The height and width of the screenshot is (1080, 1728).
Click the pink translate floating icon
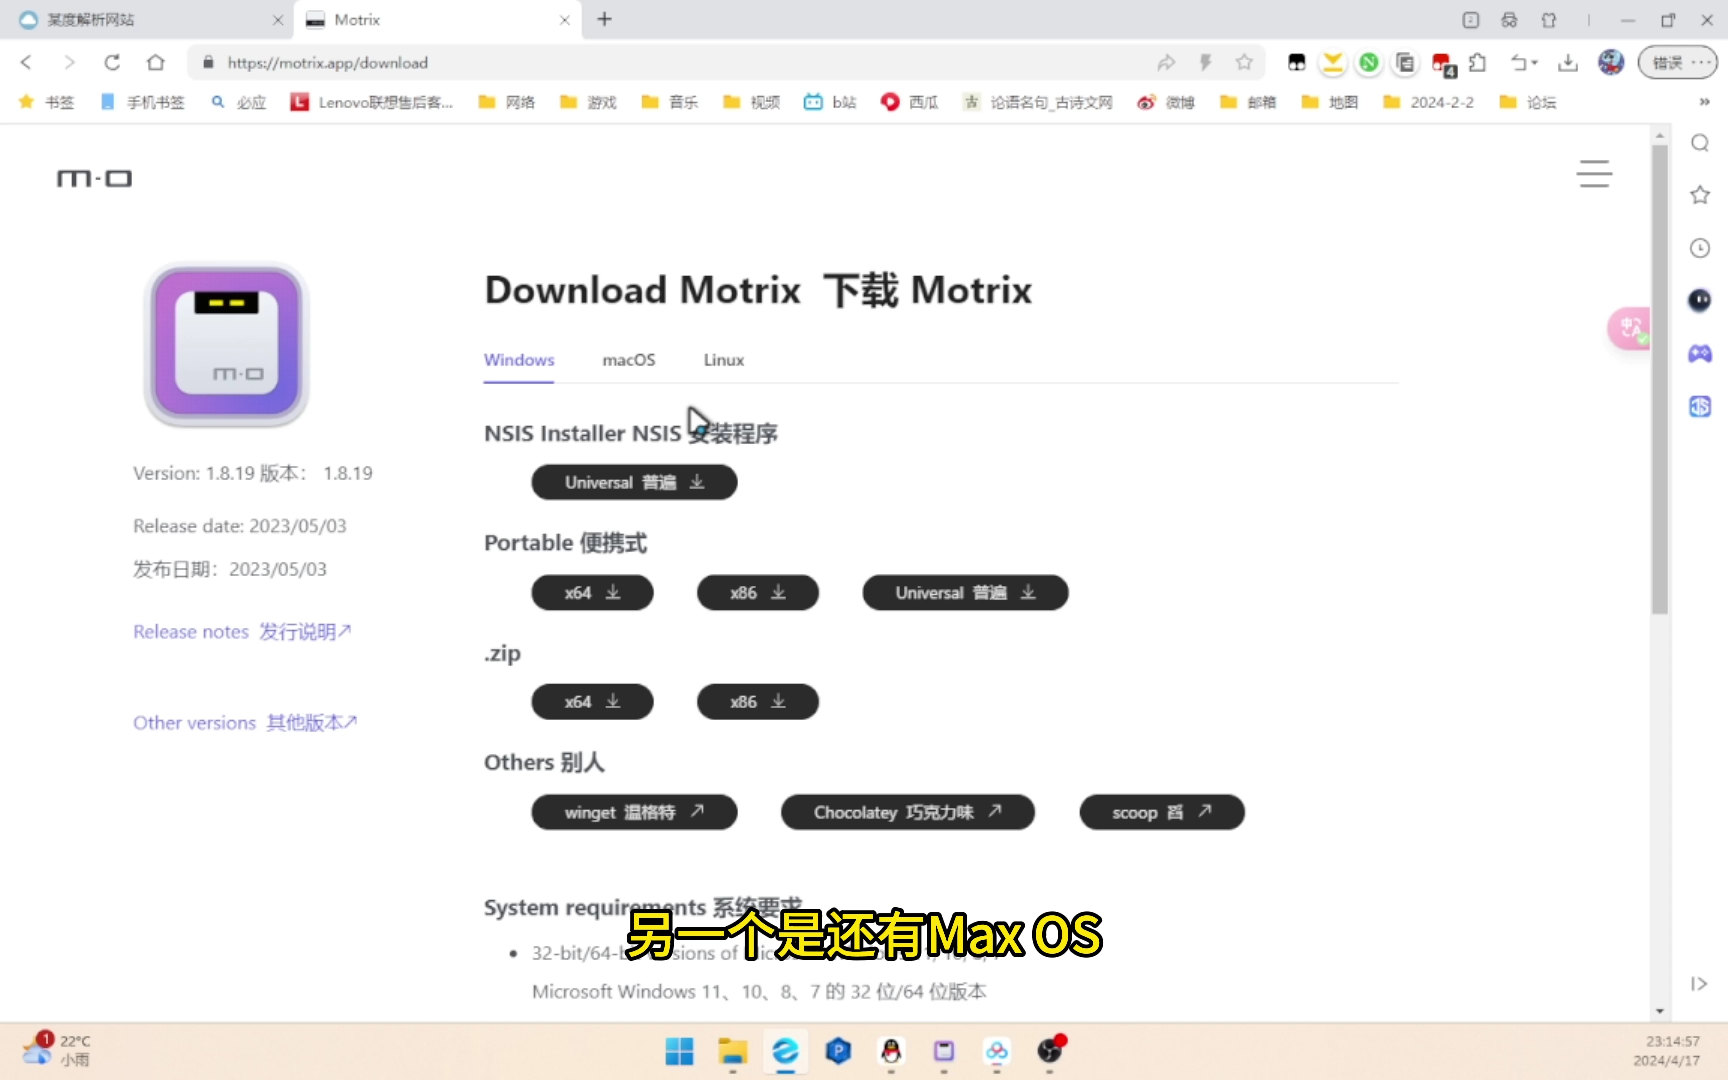1629,328
